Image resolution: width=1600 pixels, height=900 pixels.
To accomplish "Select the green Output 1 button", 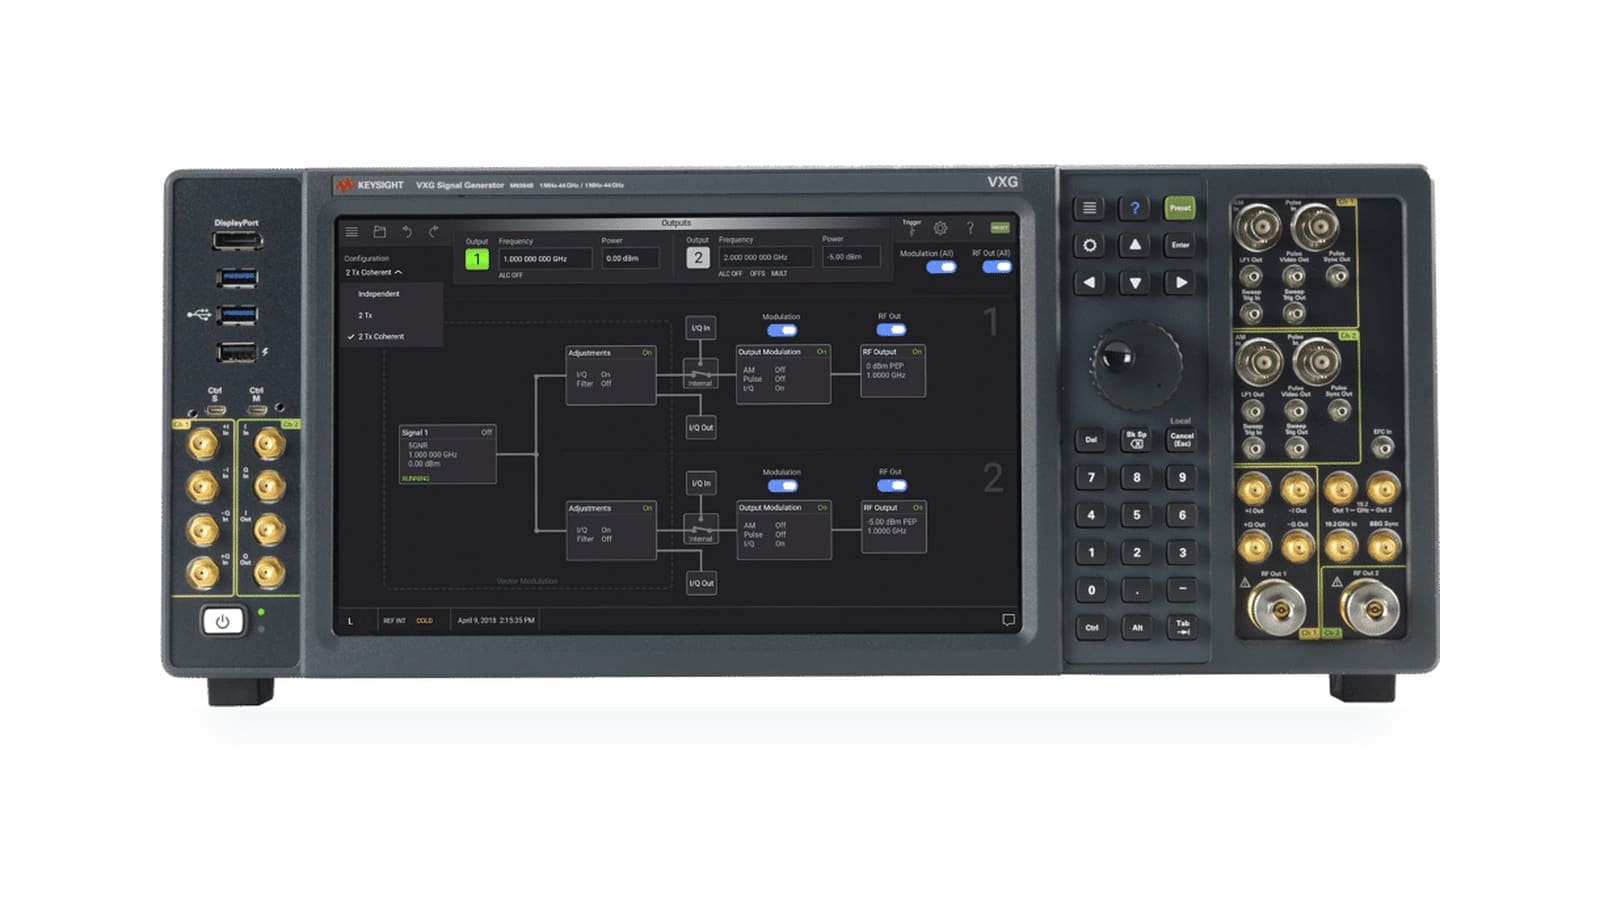I will [x=477, y=259].
